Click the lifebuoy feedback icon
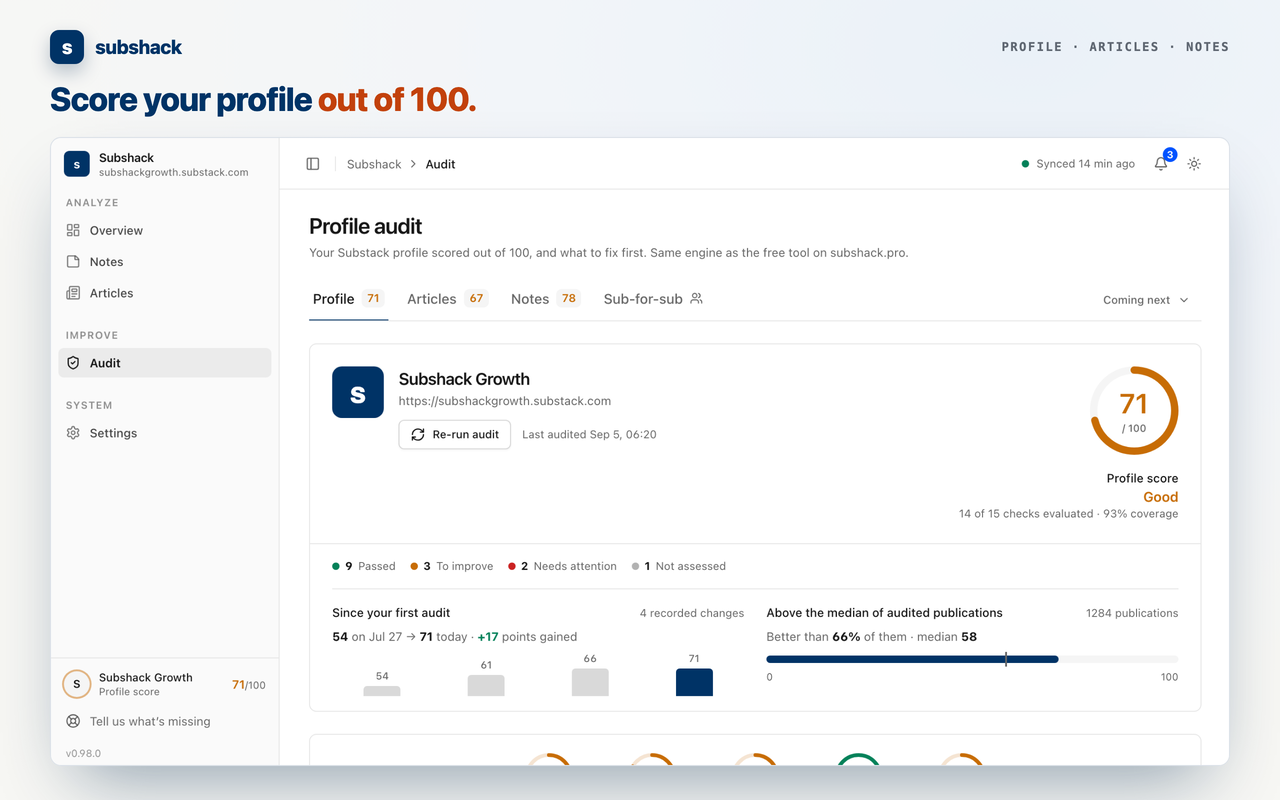 coord(73,721)
